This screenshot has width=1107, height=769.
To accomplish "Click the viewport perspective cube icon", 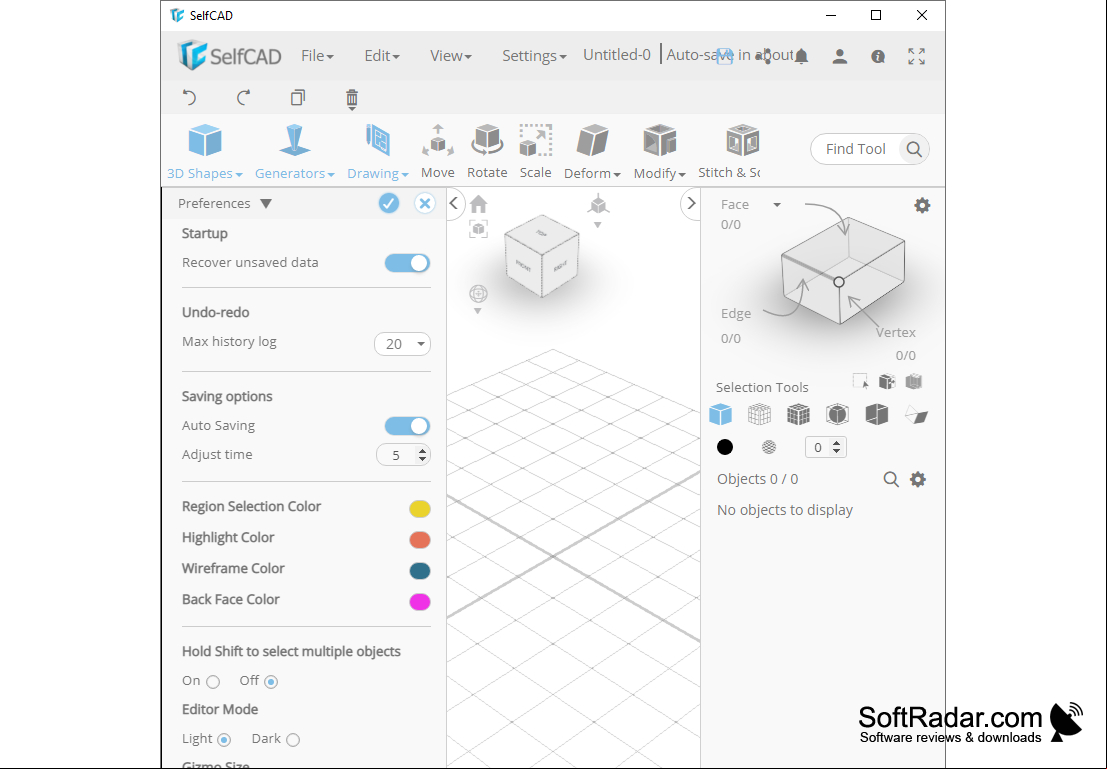I will (x=599, y=205).
